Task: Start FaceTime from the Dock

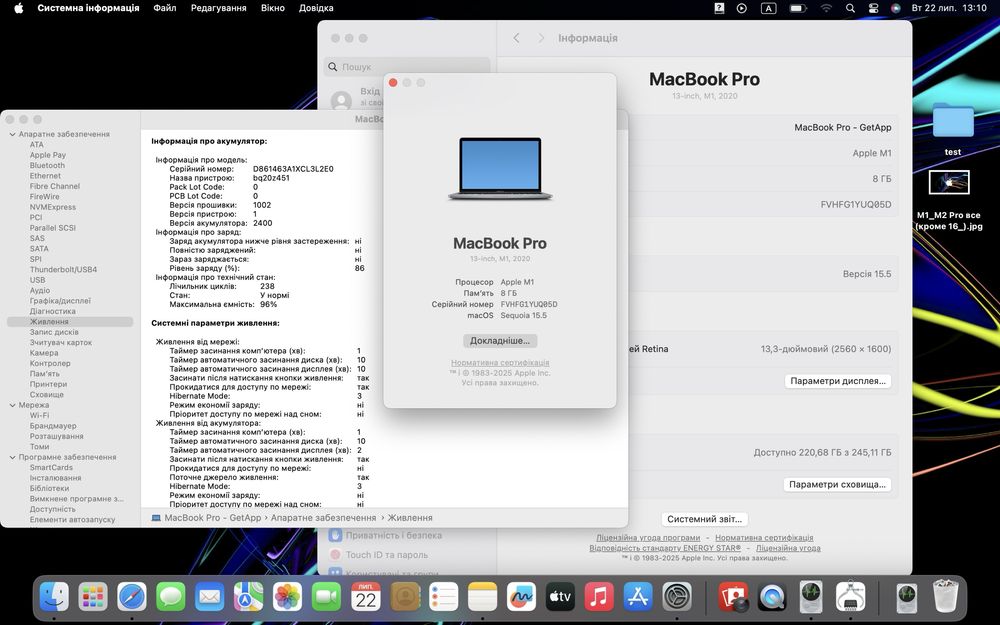Action: tap(327, 598)
